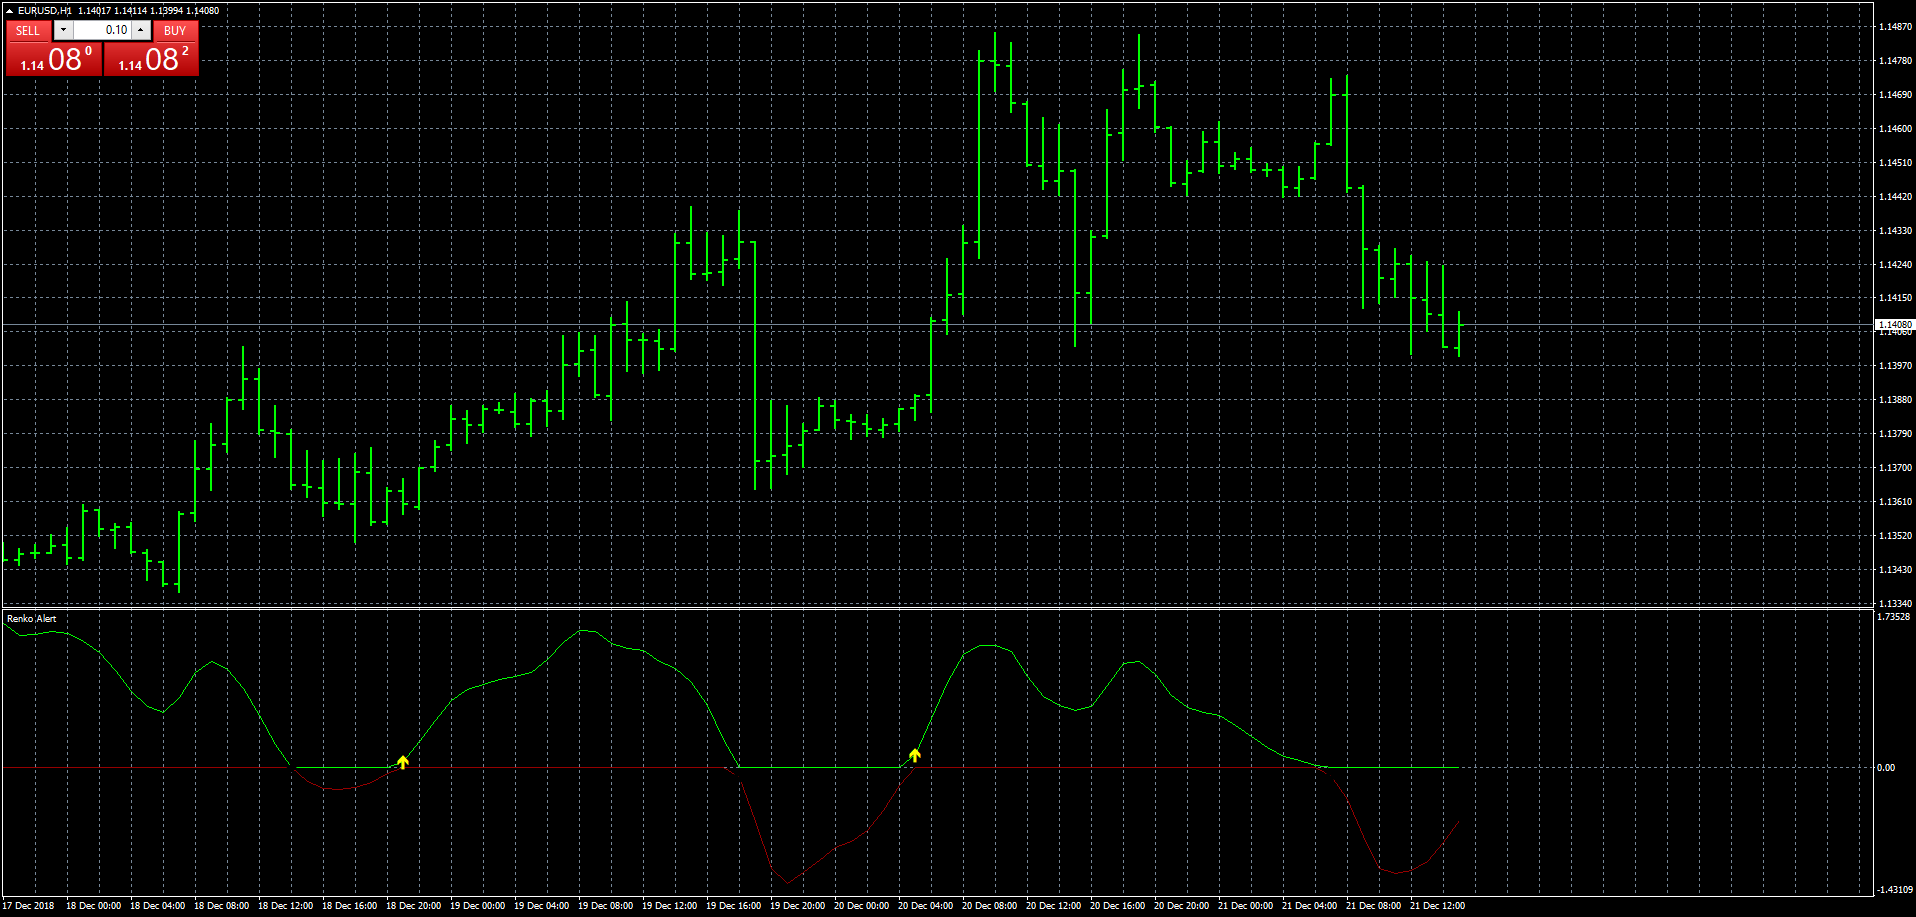The height and width of the screenshot is (917, 1916).
Task: Click the Renko Alert indicator label
Action: click(32, 619)
